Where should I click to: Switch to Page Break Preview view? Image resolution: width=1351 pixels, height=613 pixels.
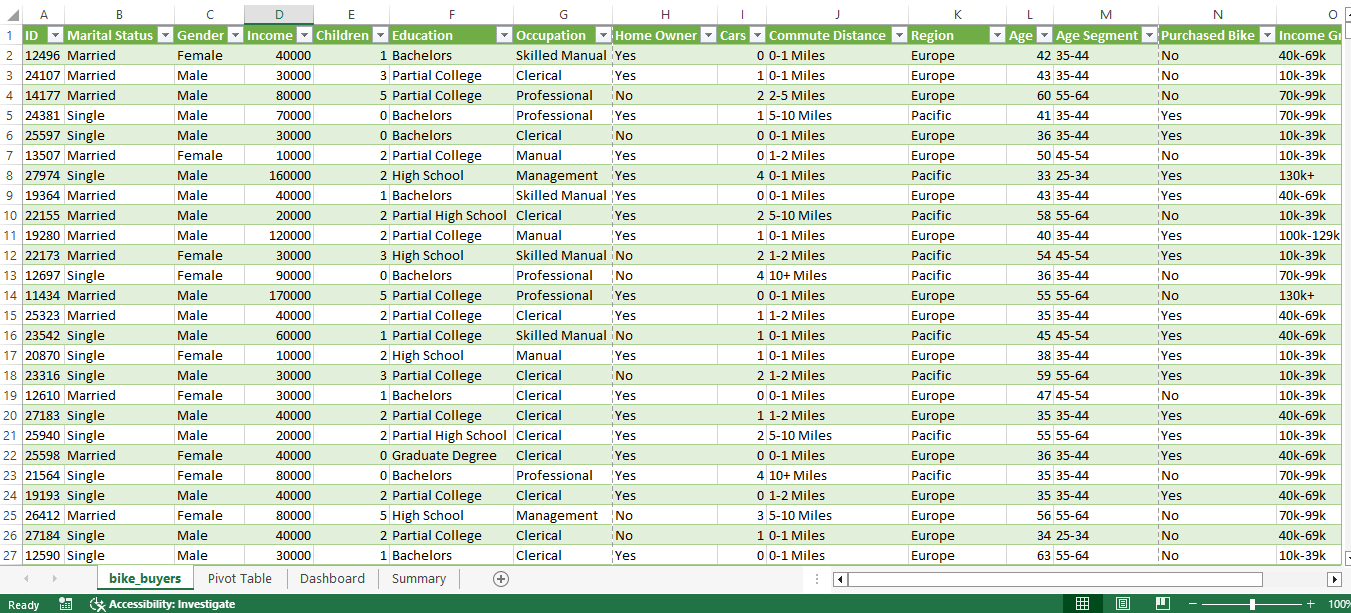[1162, 604]
